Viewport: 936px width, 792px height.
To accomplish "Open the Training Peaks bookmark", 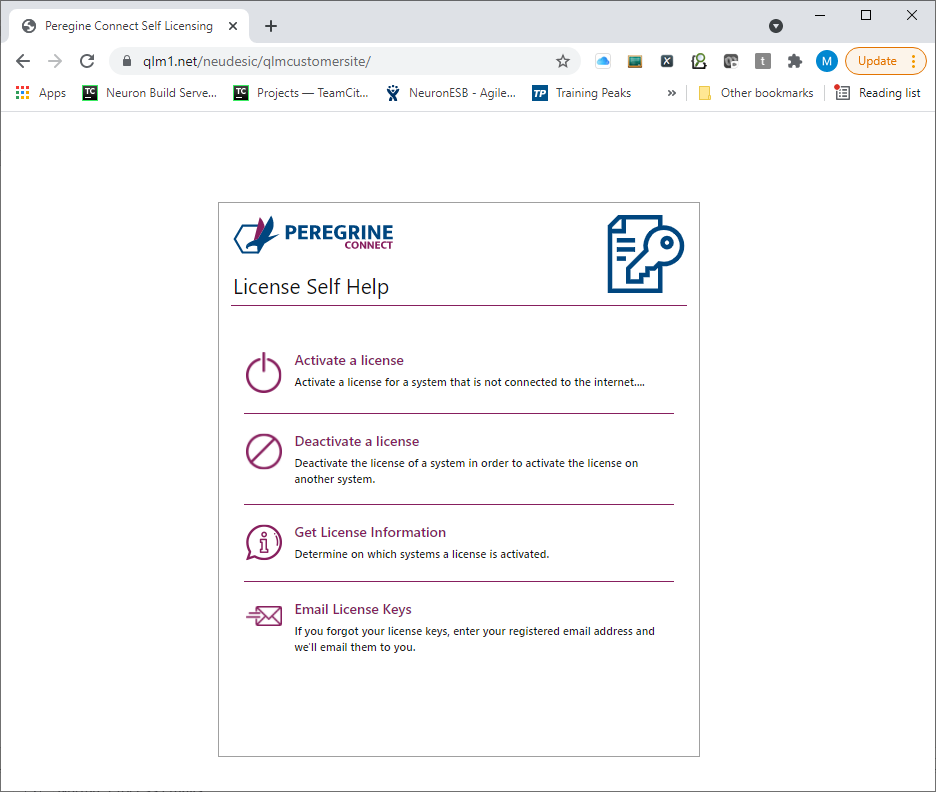I will coord(581,93).
